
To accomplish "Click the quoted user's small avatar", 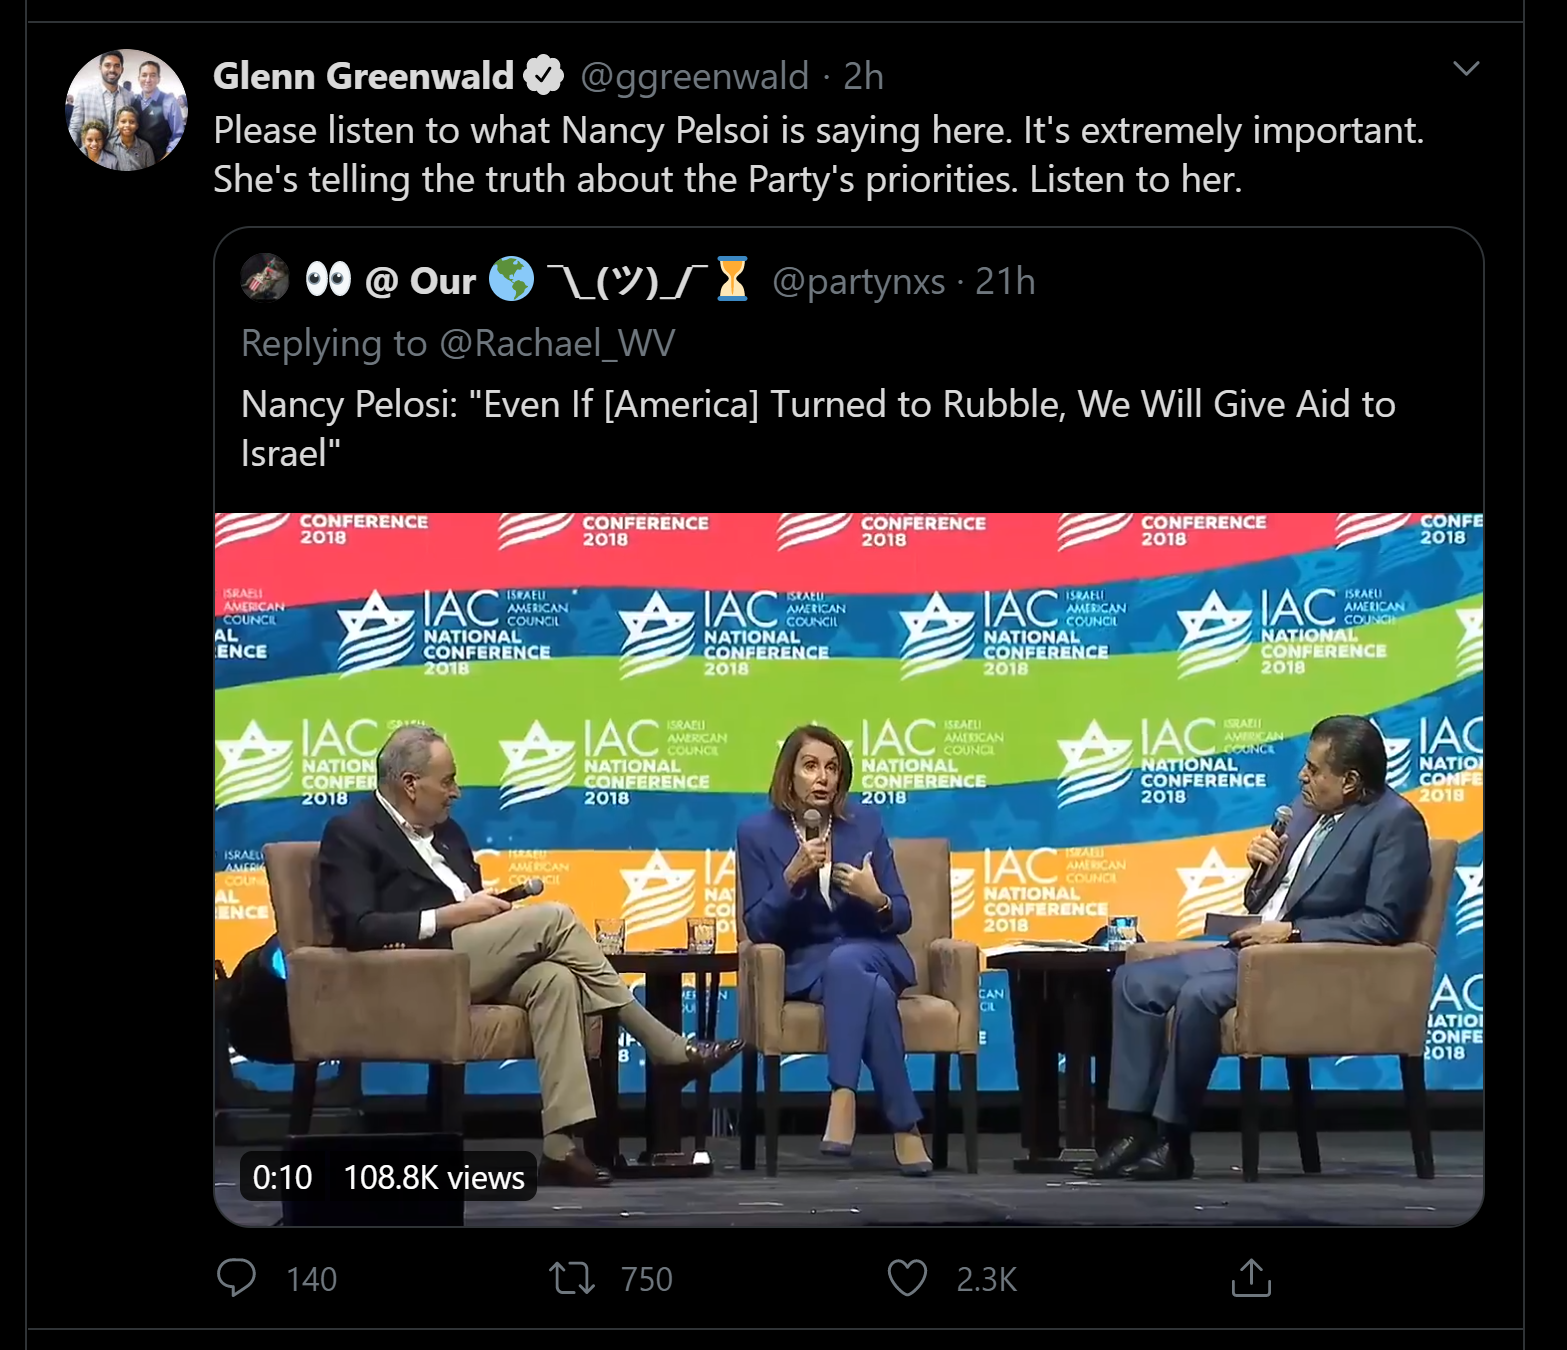I will pos(265,277).
